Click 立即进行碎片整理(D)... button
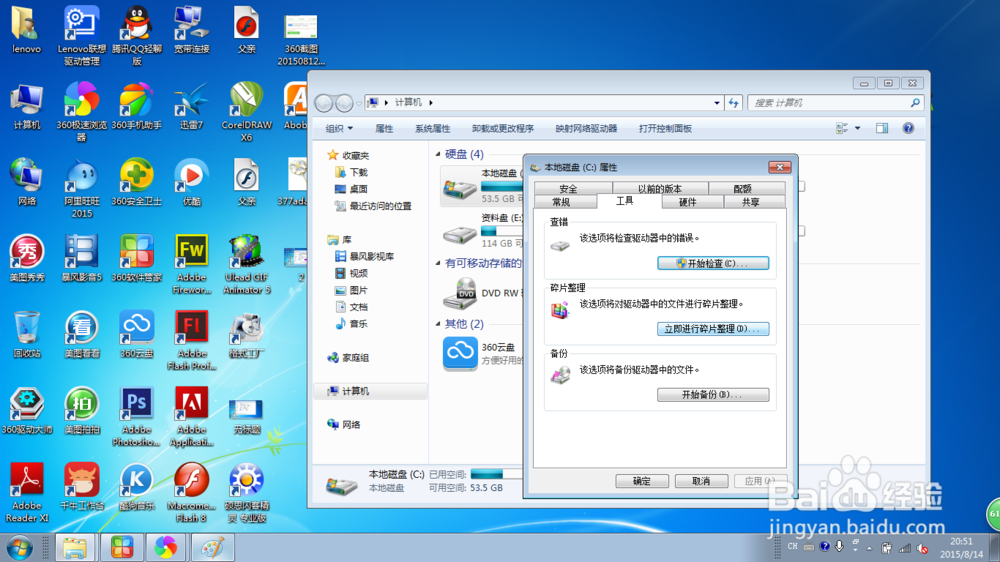1000x562 pixels. click(713, 329)
